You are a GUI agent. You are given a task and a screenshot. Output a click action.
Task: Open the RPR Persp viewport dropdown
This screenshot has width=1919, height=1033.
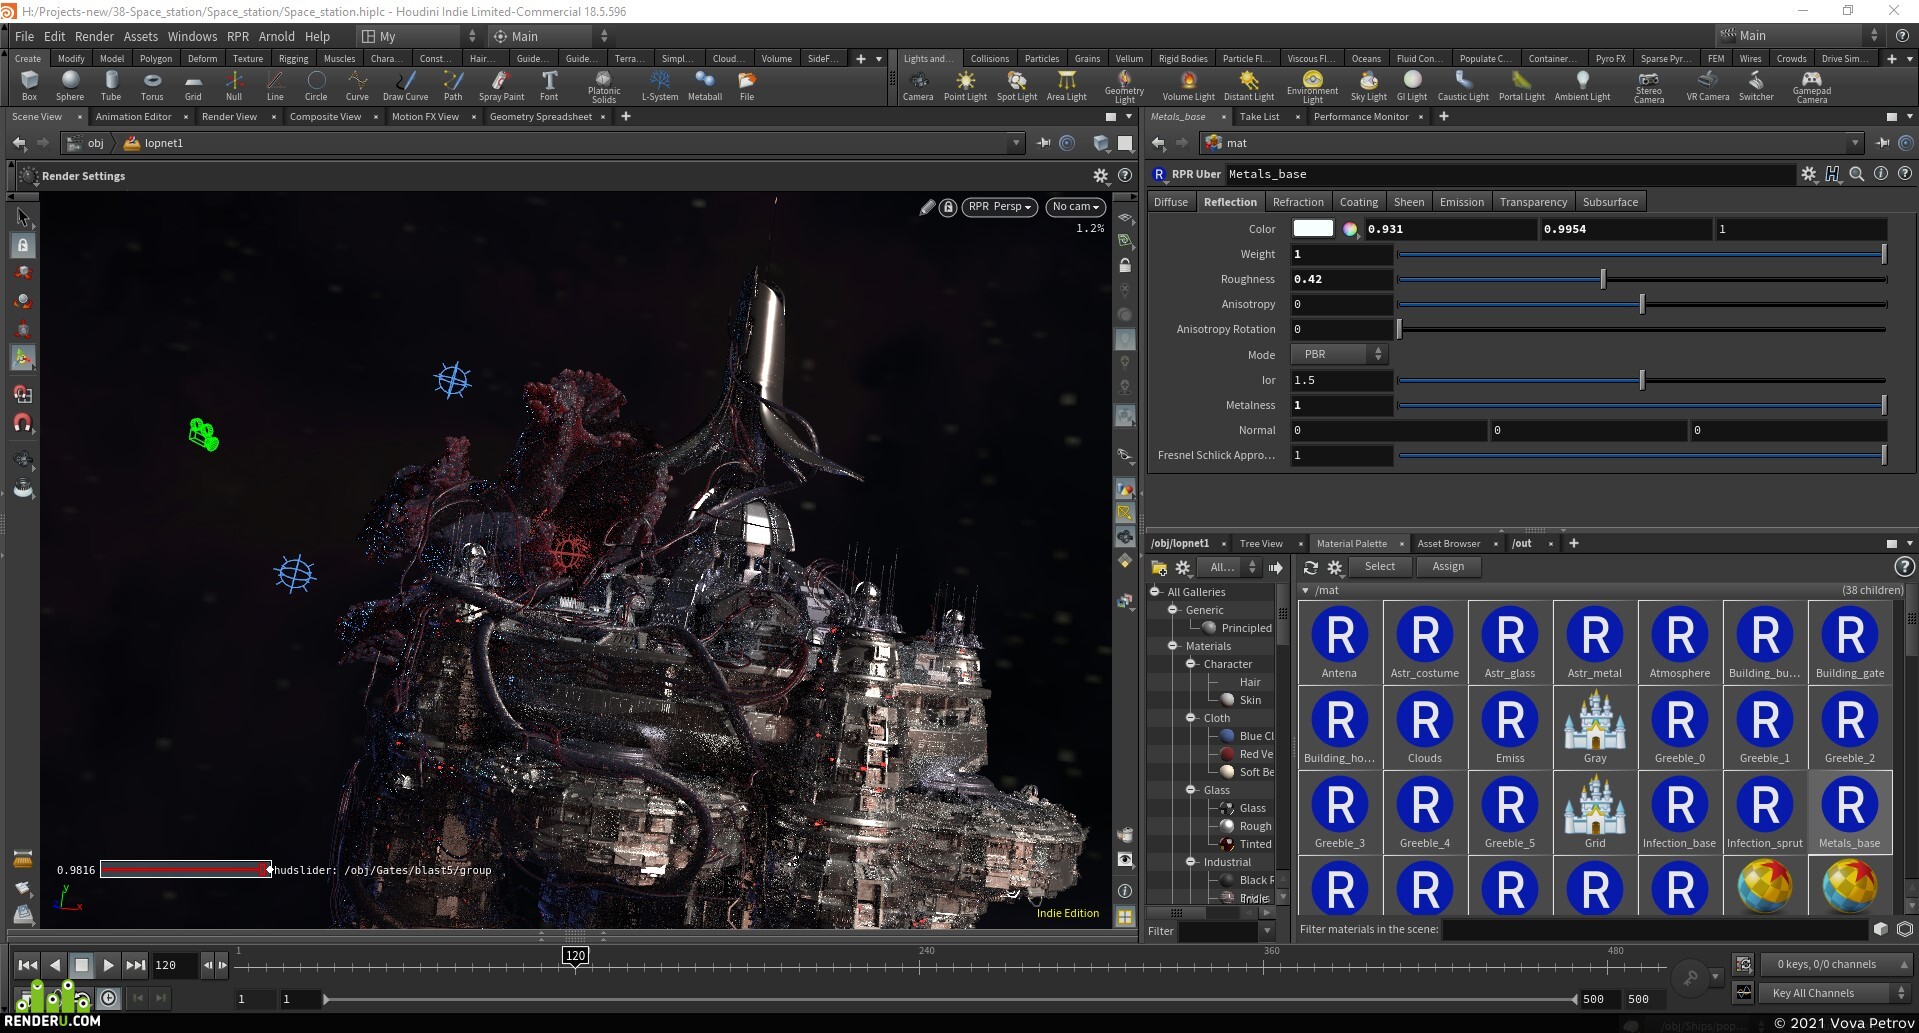[x=999, y=207]
